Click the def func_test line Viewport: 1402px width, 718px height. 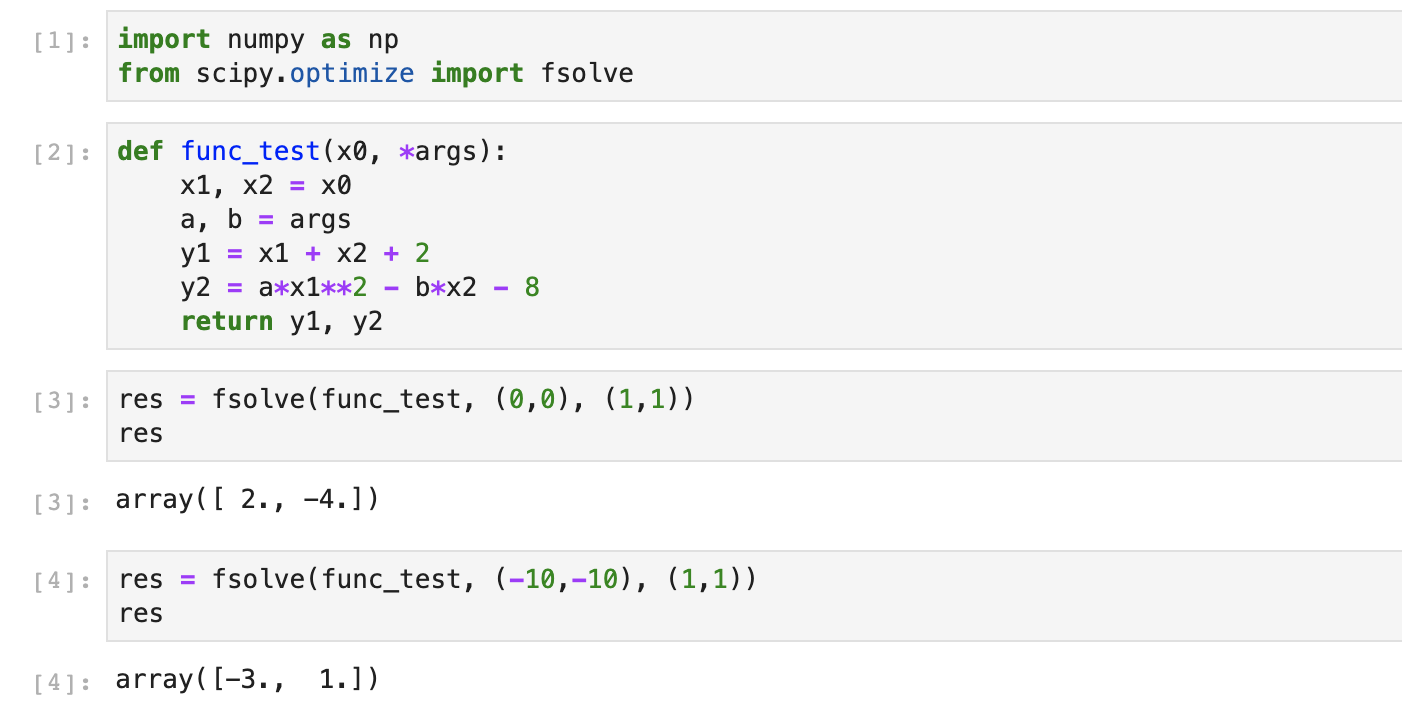click(313, 152)
